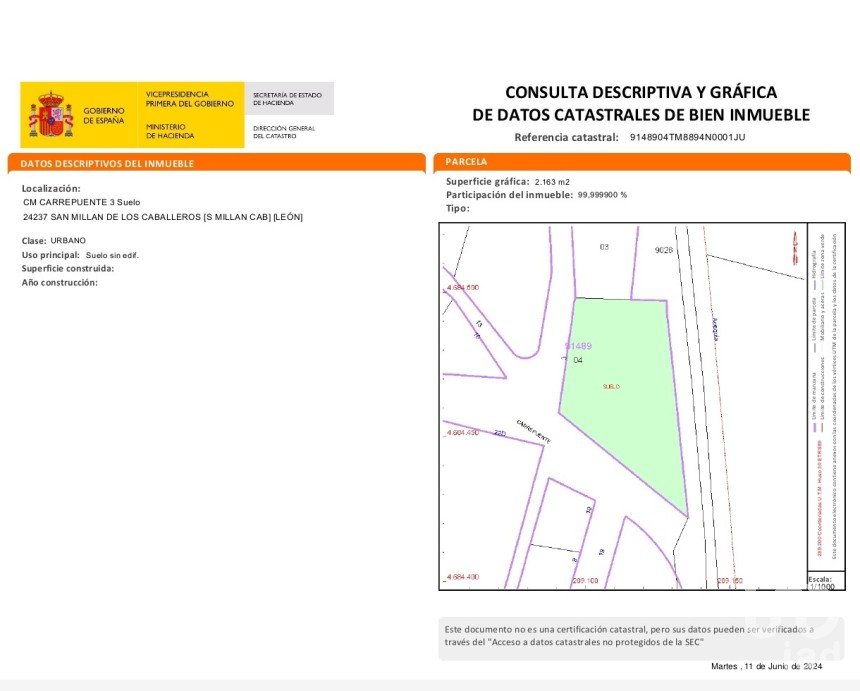Click the 'Localización:' label
The image size is (860, 691).
click(51, 189)
